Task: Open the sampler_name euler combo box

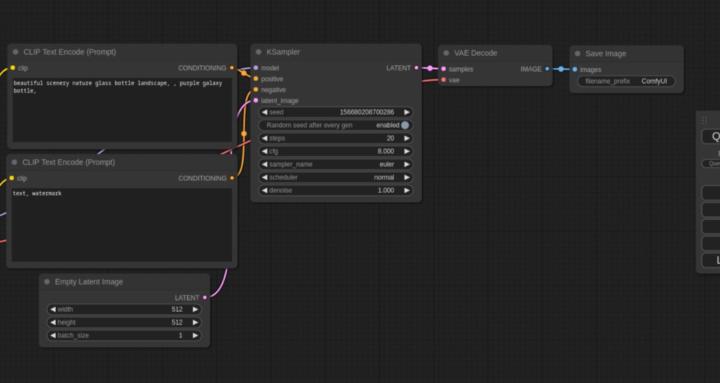Action: click(335, 164)
